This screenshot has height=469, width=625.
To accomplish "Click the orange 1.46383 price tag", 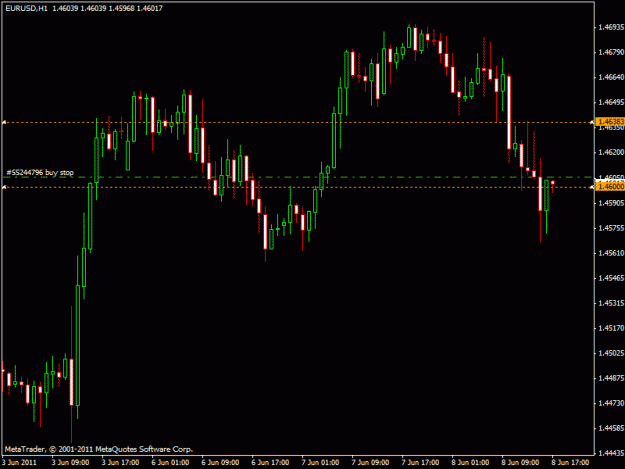I will pos(610,122).
